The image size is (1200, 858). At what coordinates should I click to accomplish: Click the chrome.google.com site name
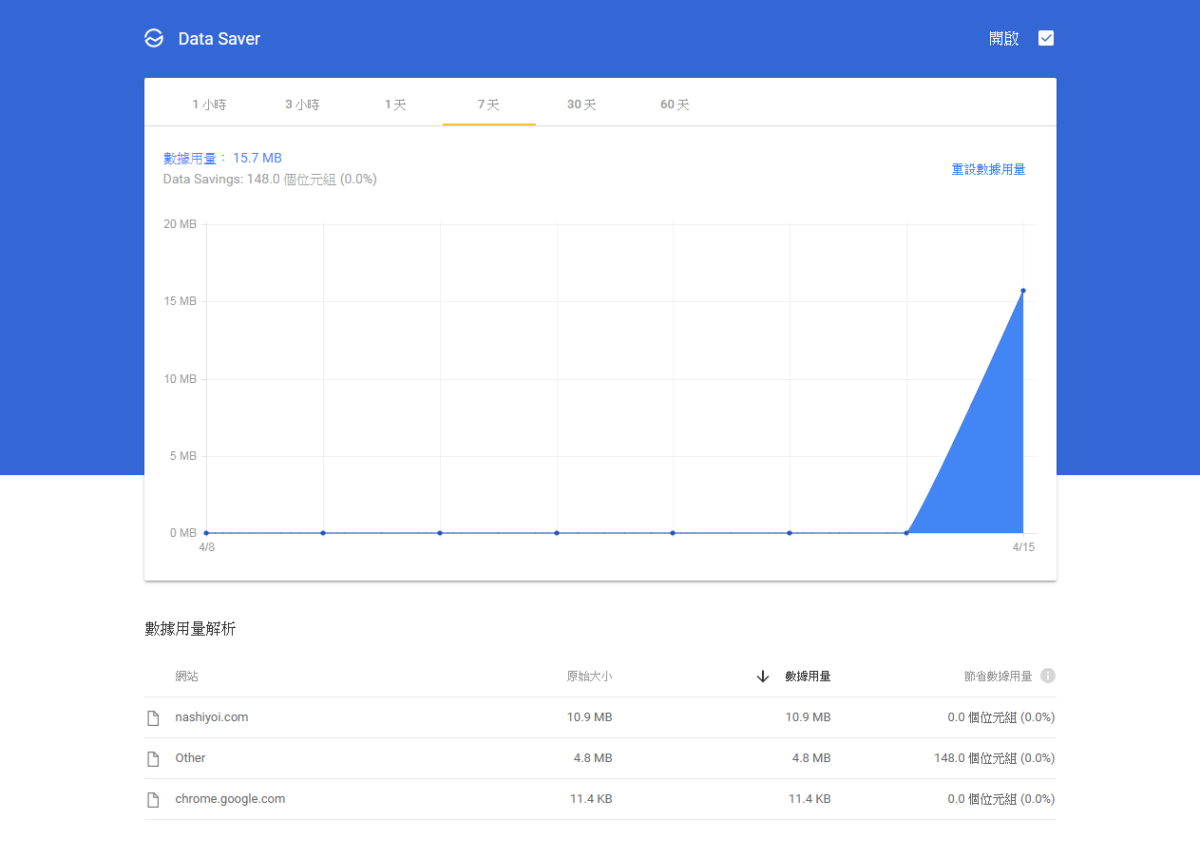(x=230, y=799)
